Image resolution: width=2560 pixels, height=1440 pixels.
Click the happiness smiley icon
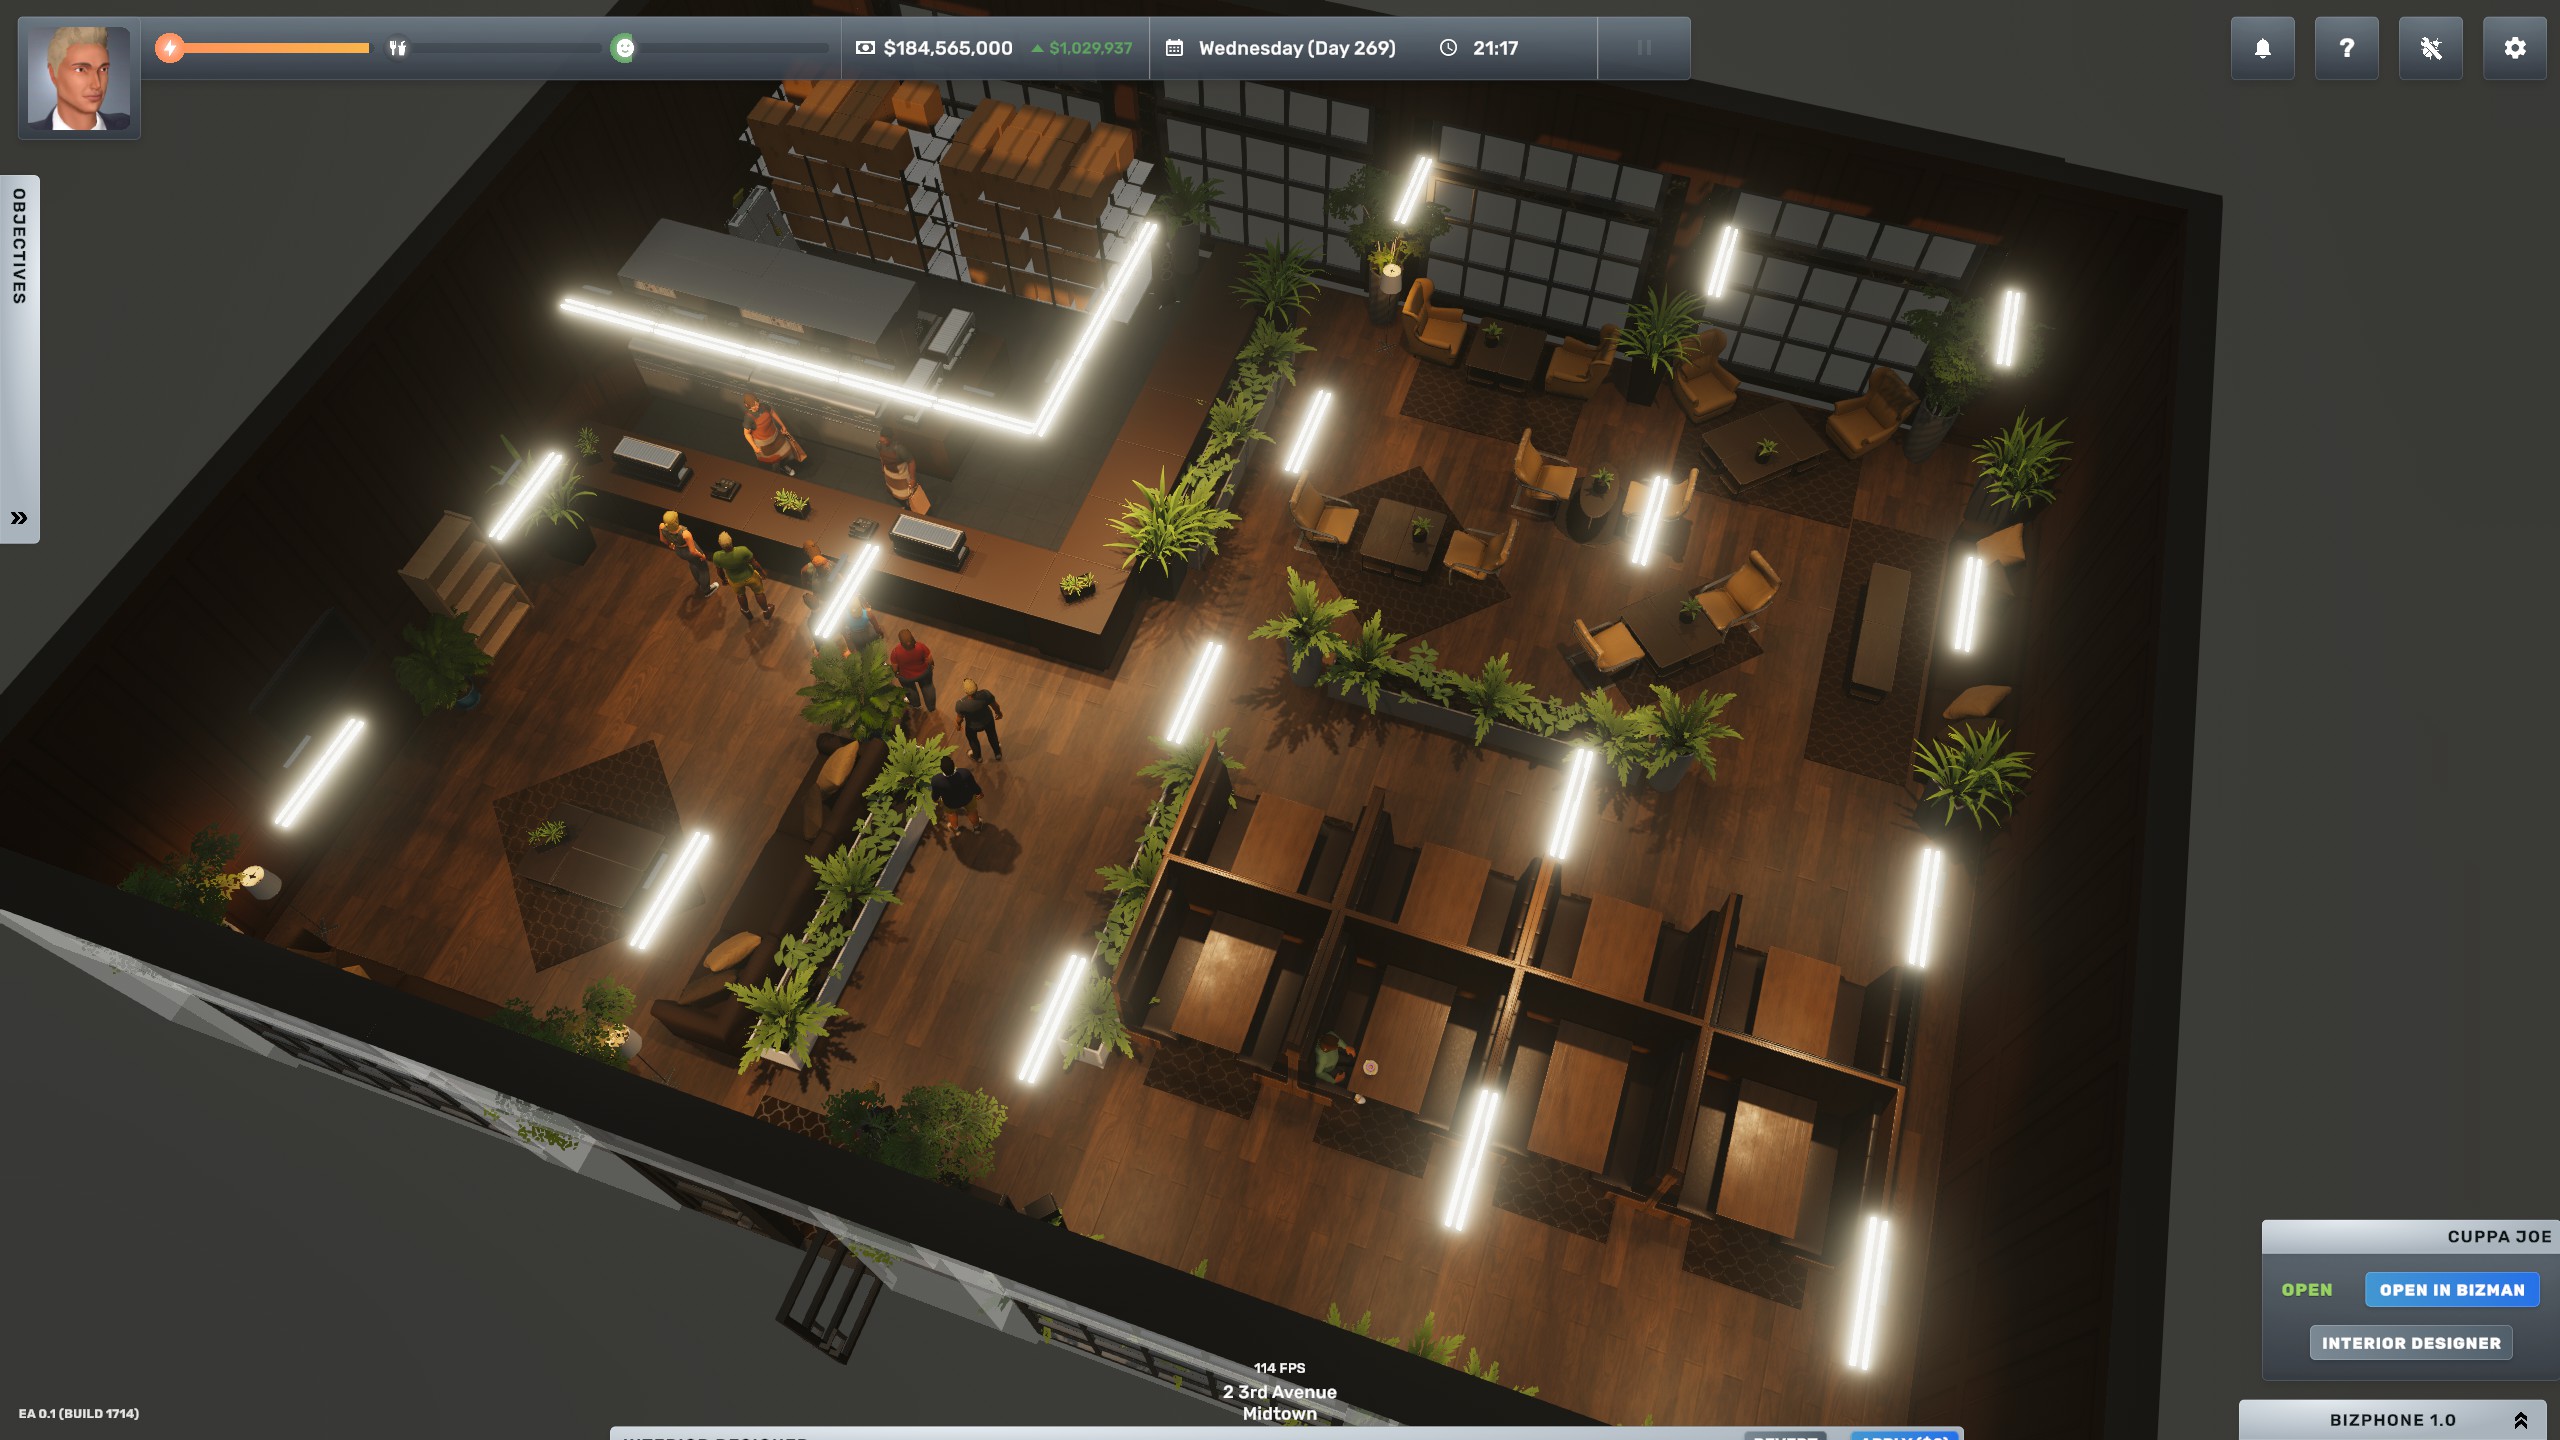[623, 48]
